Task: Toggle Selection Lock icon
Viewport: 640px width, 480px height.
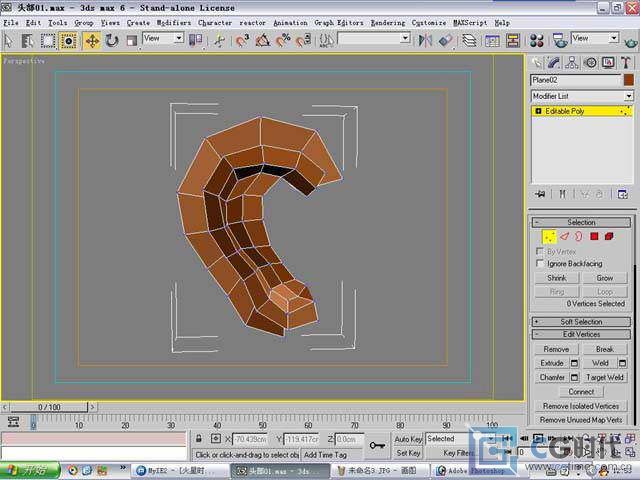Action: tap(199, 439)
